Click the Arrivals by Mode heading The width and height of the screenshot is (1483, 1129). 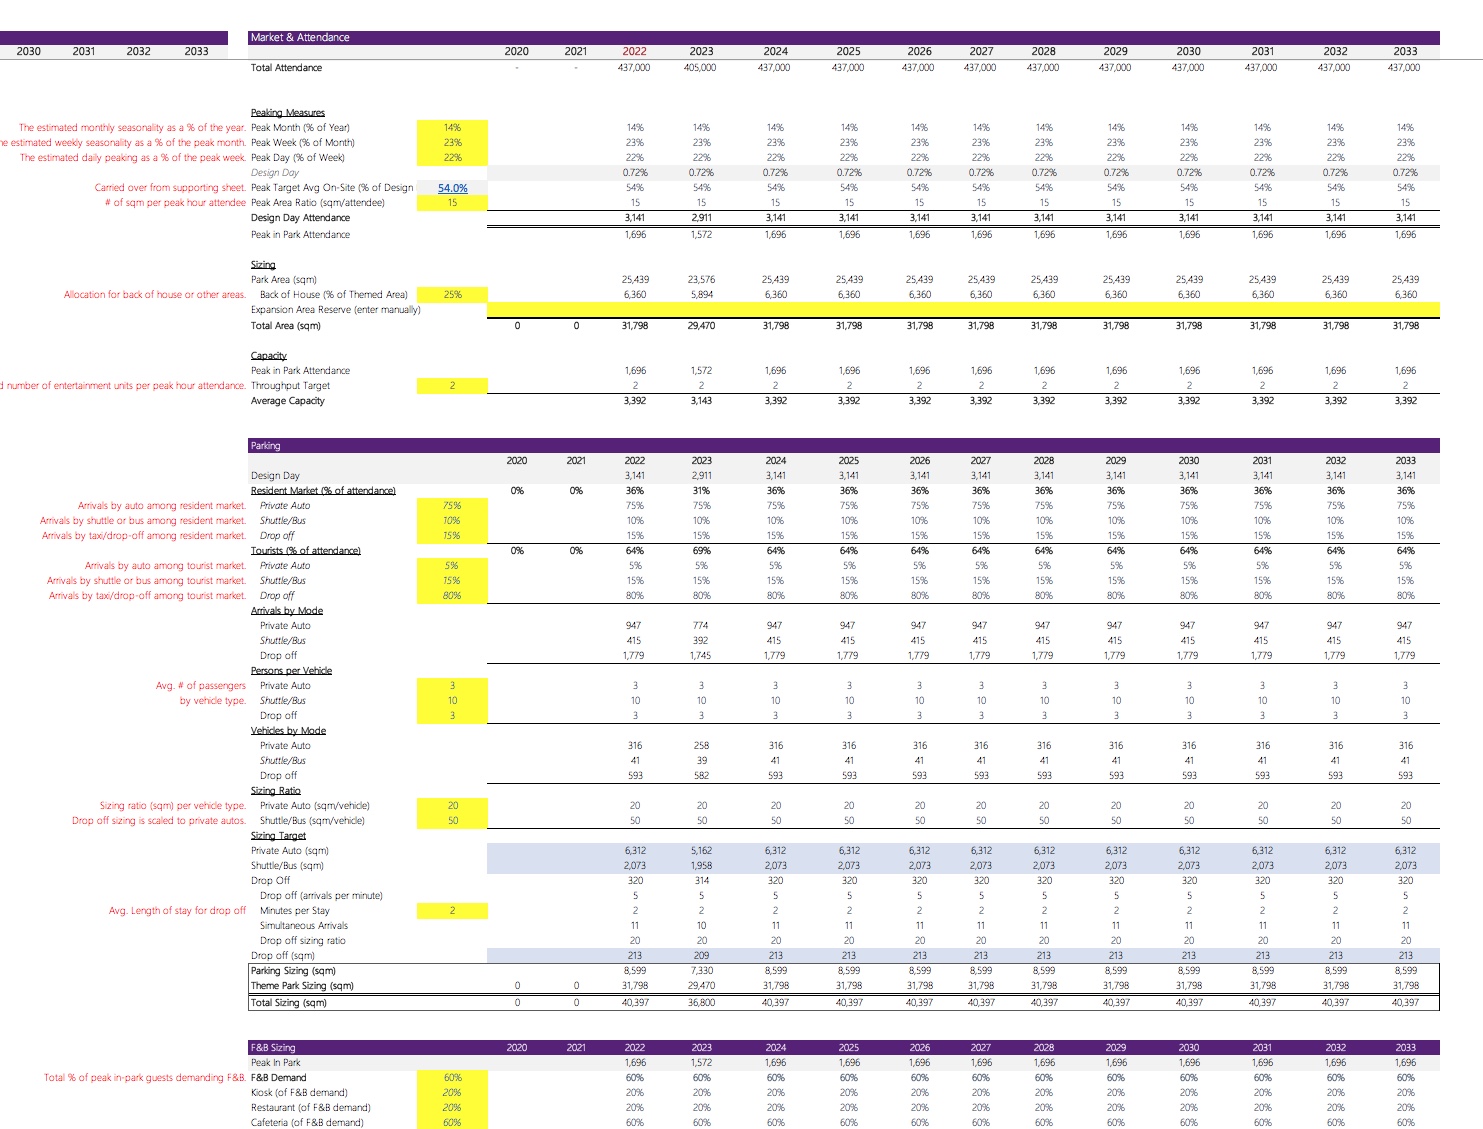(287, 611)
